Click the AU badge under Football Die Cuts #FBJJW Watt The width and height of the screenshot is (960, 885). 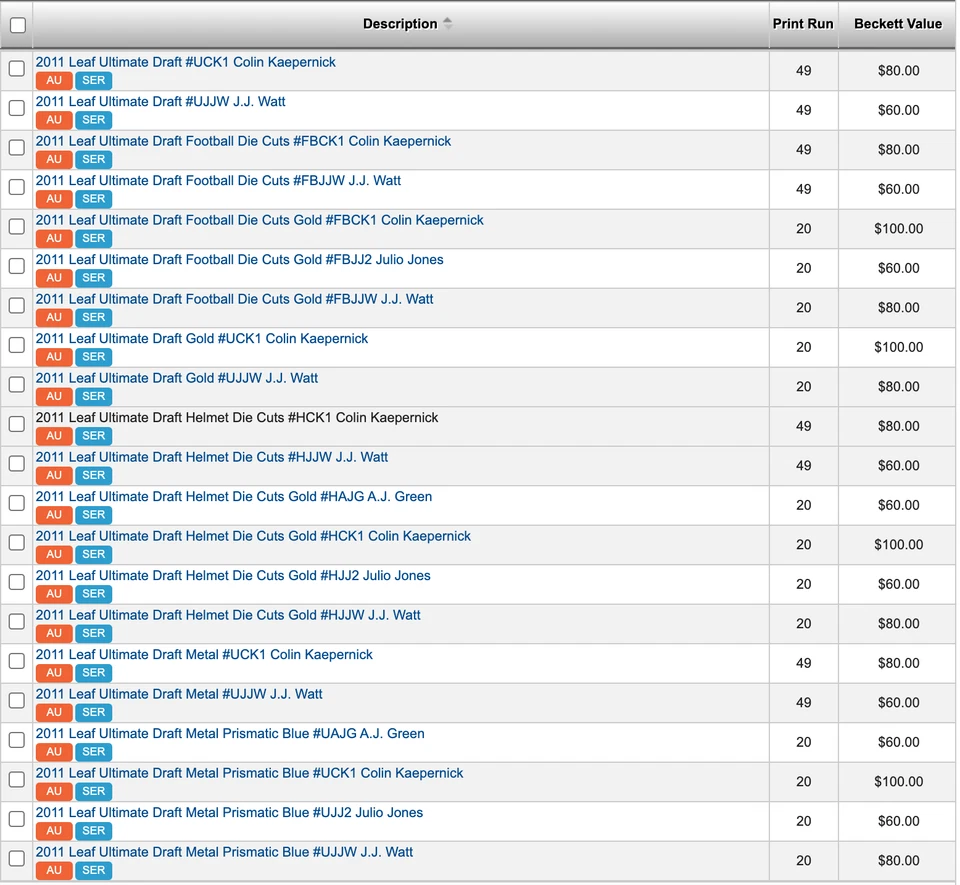coord(54,198)
